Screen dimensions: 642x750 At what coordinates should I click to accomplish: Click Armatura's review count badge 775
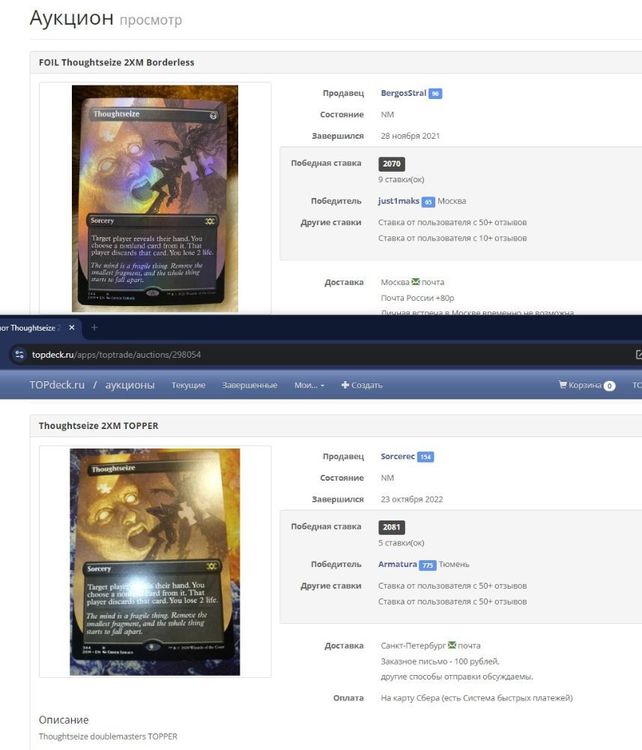pyautogui.click(x=427, y=565)
